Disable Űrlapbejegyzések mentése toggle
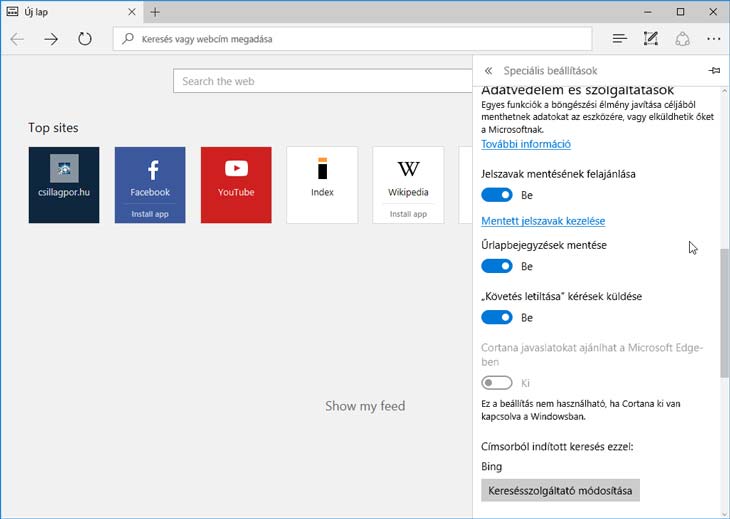 pyautogui.click(x=497, y=266)
